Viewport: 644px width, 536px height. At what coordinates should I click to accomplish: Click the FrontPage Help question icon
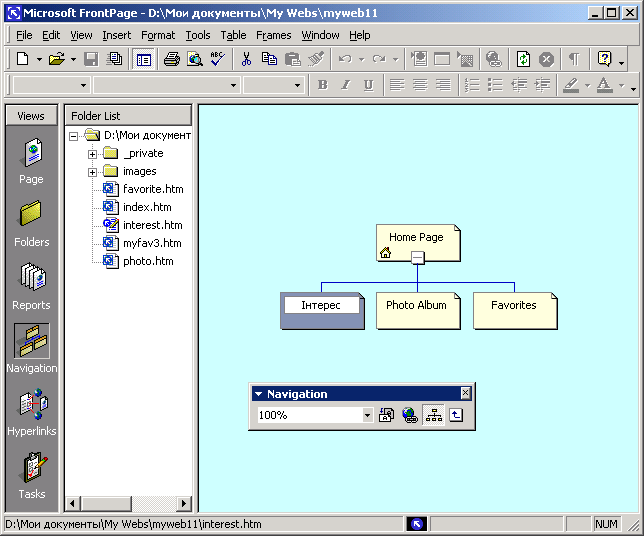tap(605, 59)
